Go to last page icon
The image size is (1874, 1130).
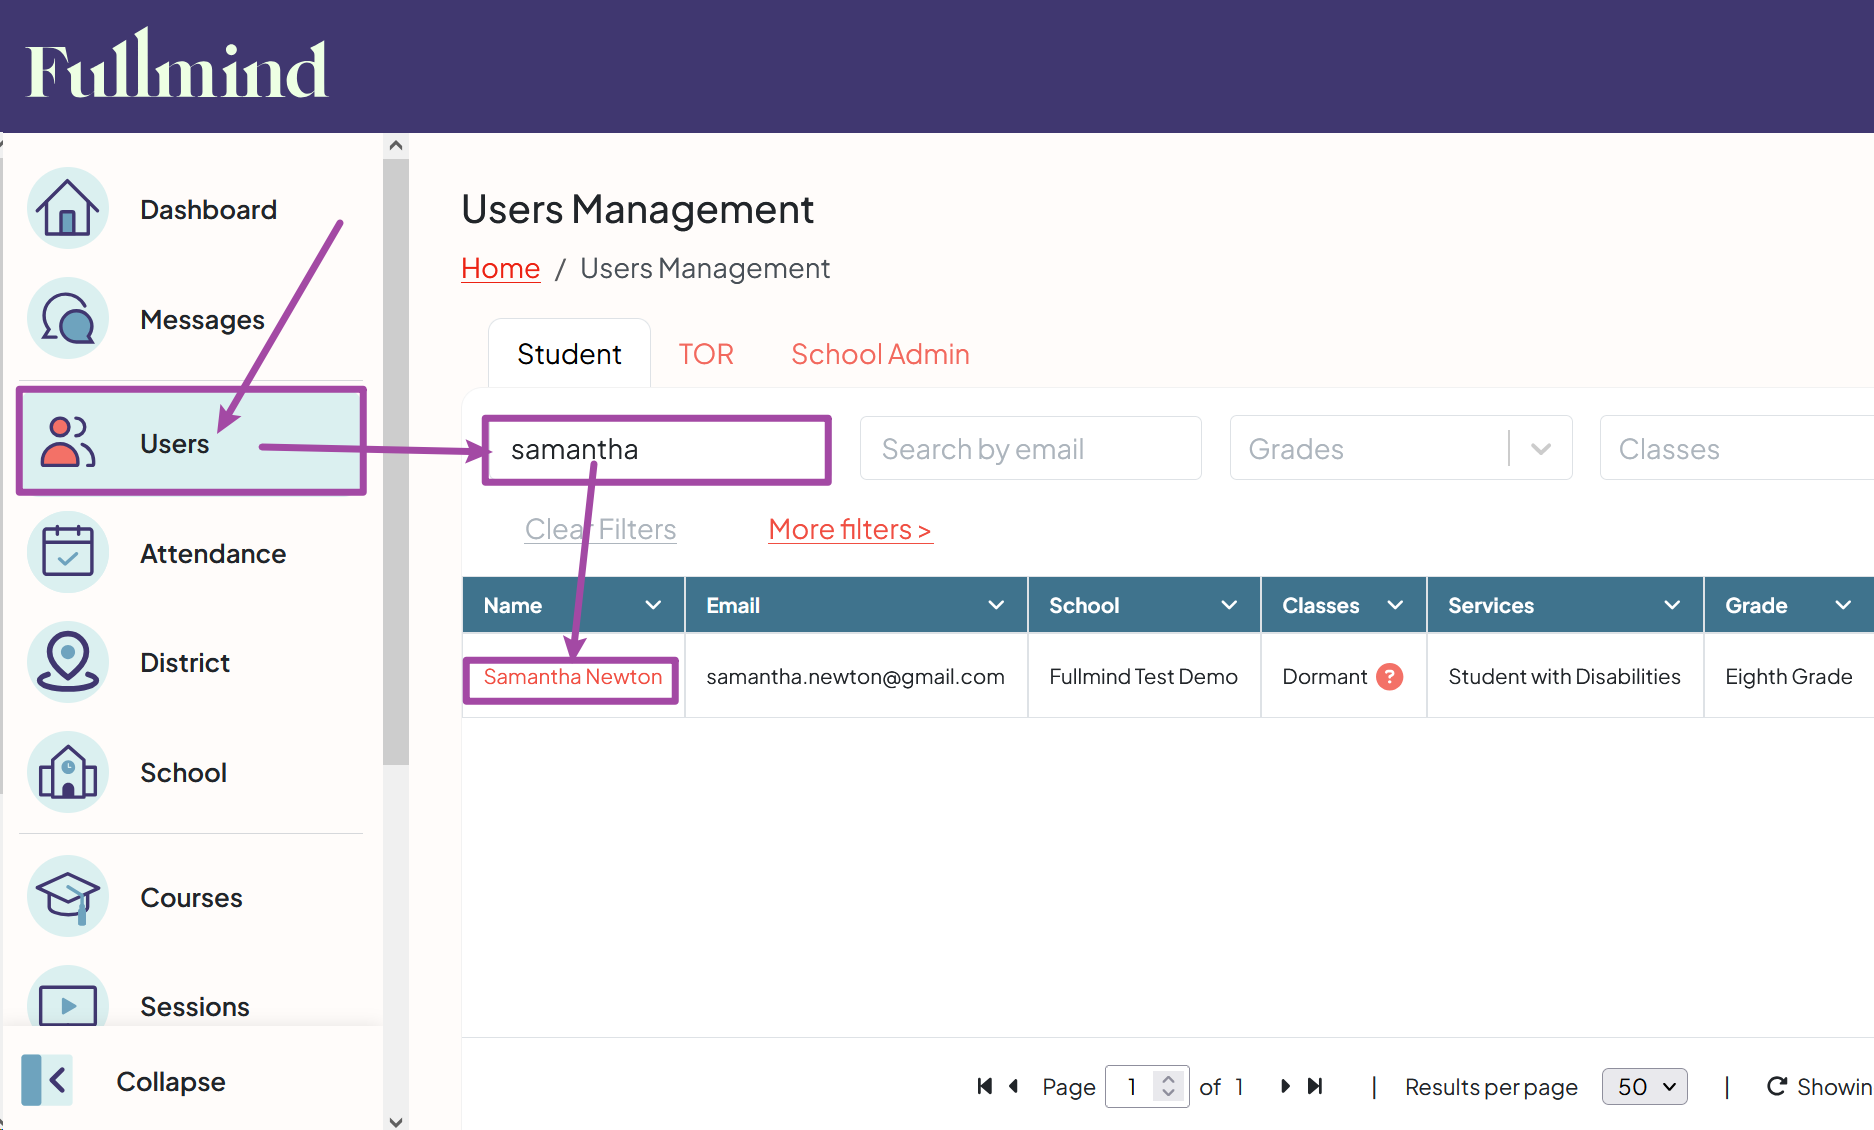[1316, 1086]
